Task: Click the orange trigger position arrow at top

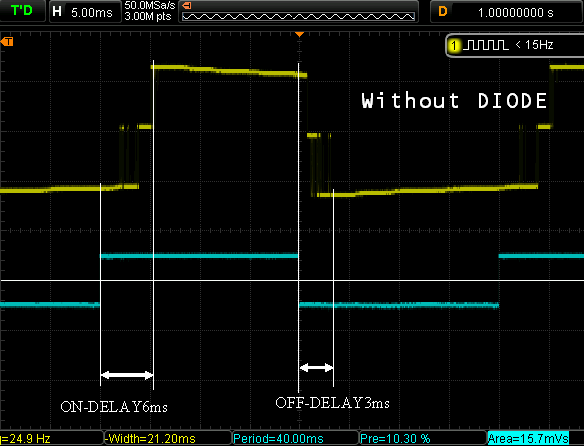Action: click(x=299, y=35)
